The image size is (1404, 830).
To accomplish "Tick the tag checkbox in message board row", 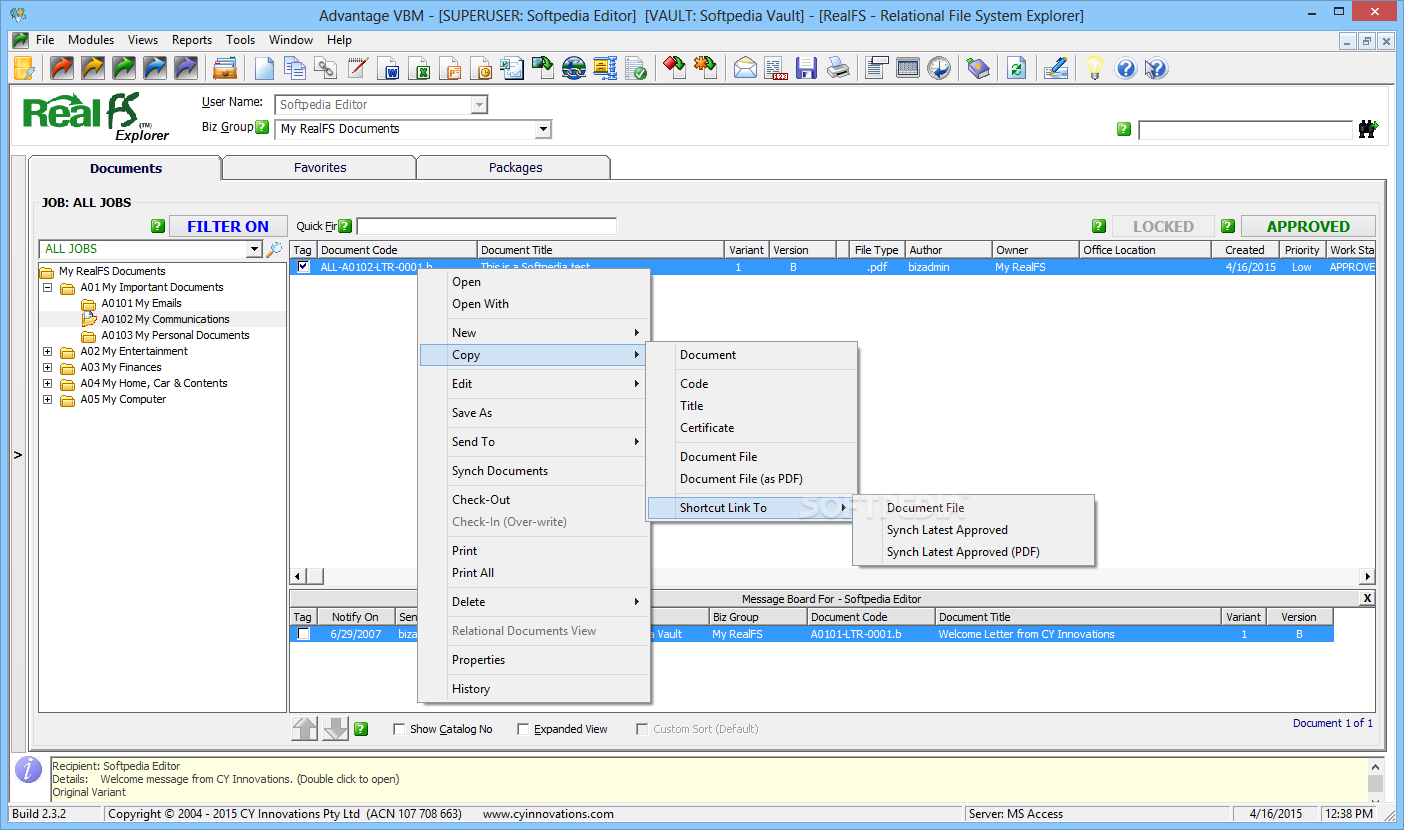I will tap(303, 634).
